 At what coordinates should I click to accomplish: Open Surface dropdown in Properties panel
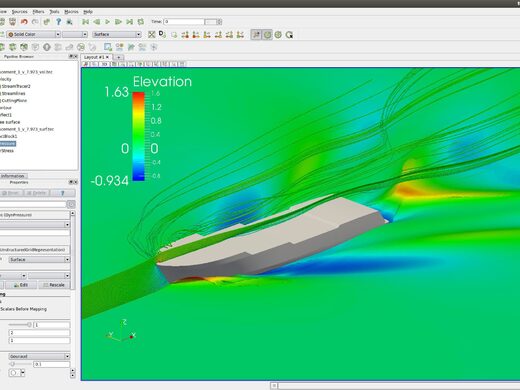(39, 259)
